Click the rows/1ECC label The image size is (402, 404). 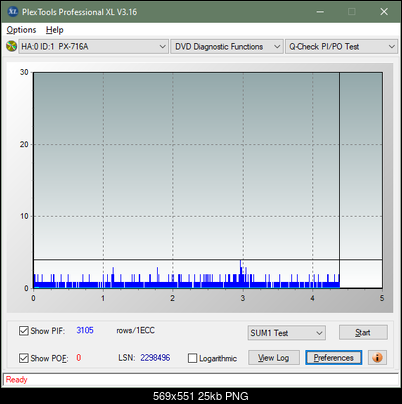(135, 330)
